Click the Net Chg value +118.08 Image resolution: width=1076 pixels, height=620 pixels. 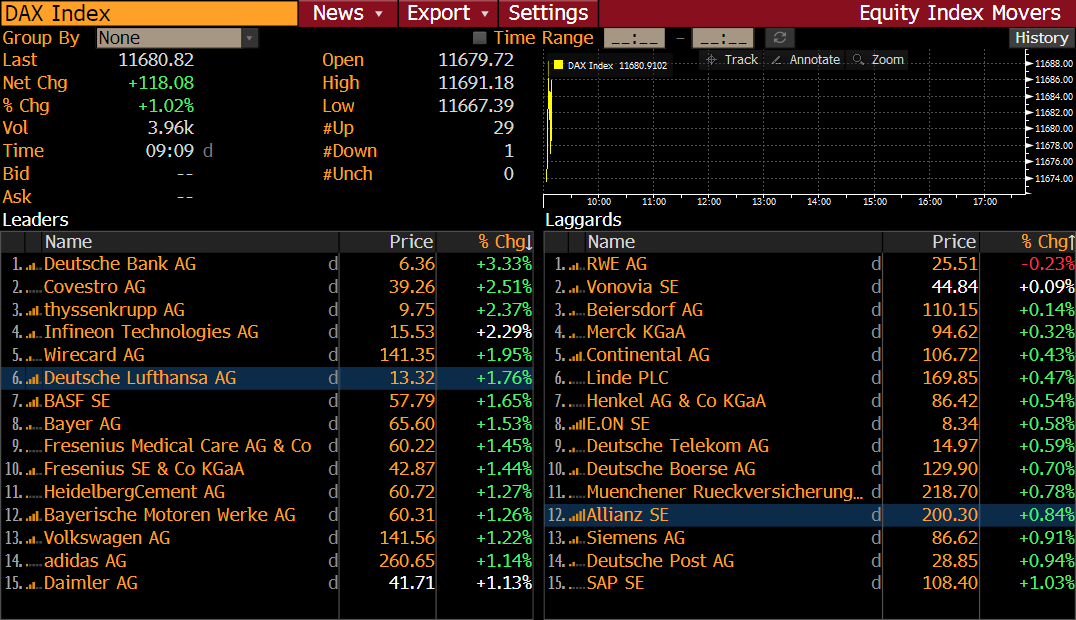[161, 83]
